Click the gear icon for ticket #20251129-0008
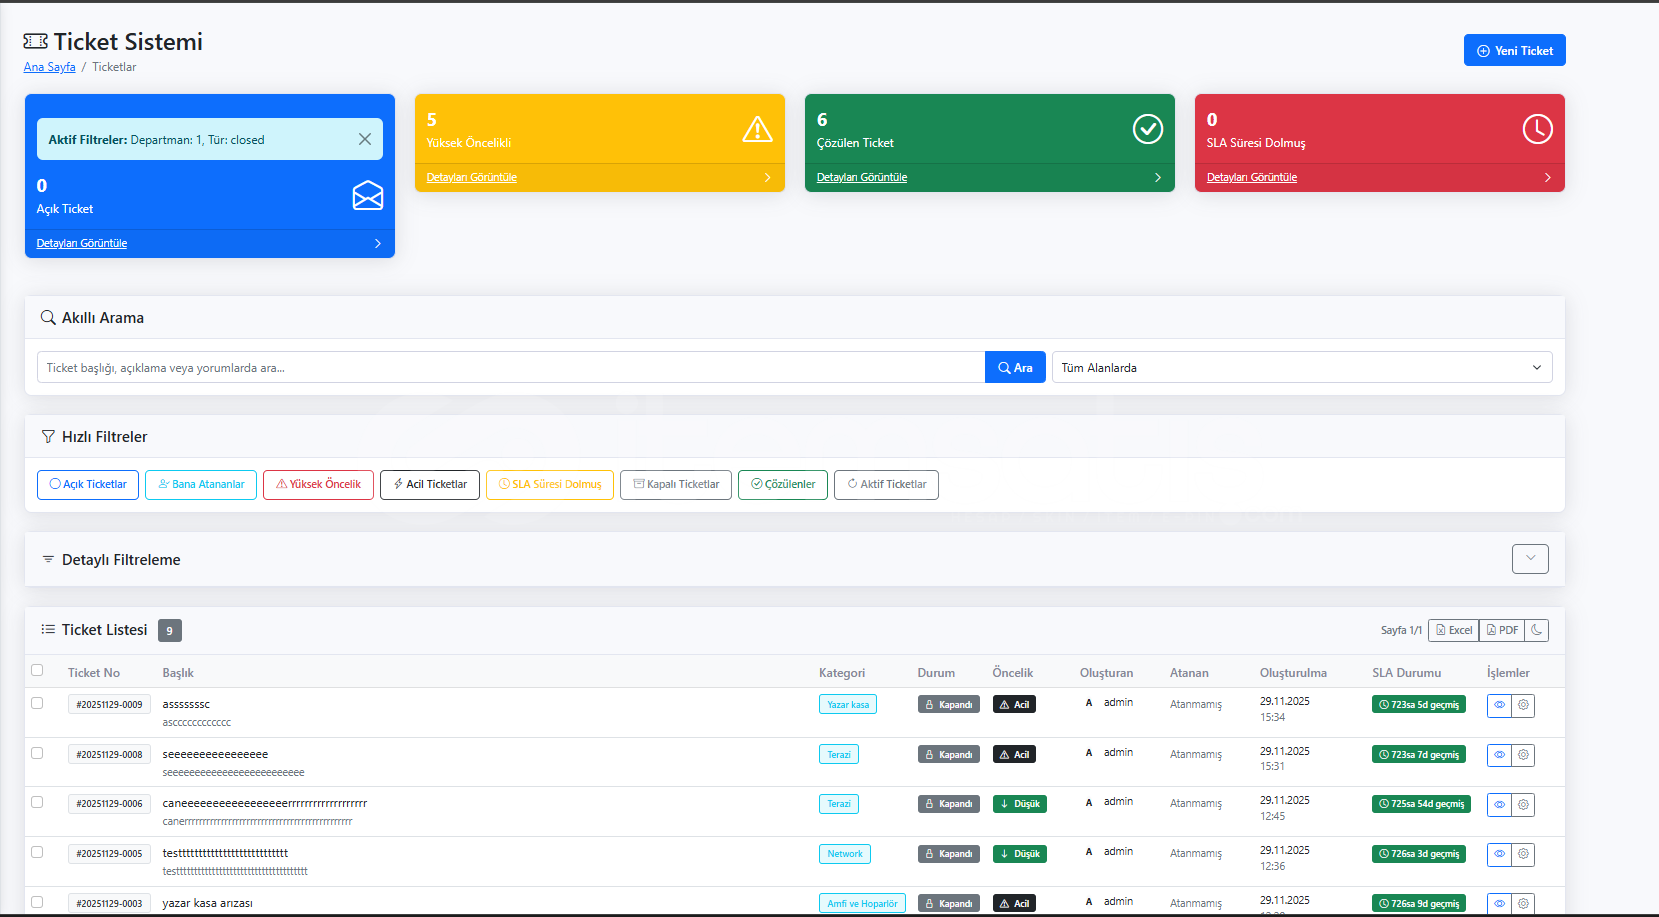The image size is (1659, 917). [1523, 755]
